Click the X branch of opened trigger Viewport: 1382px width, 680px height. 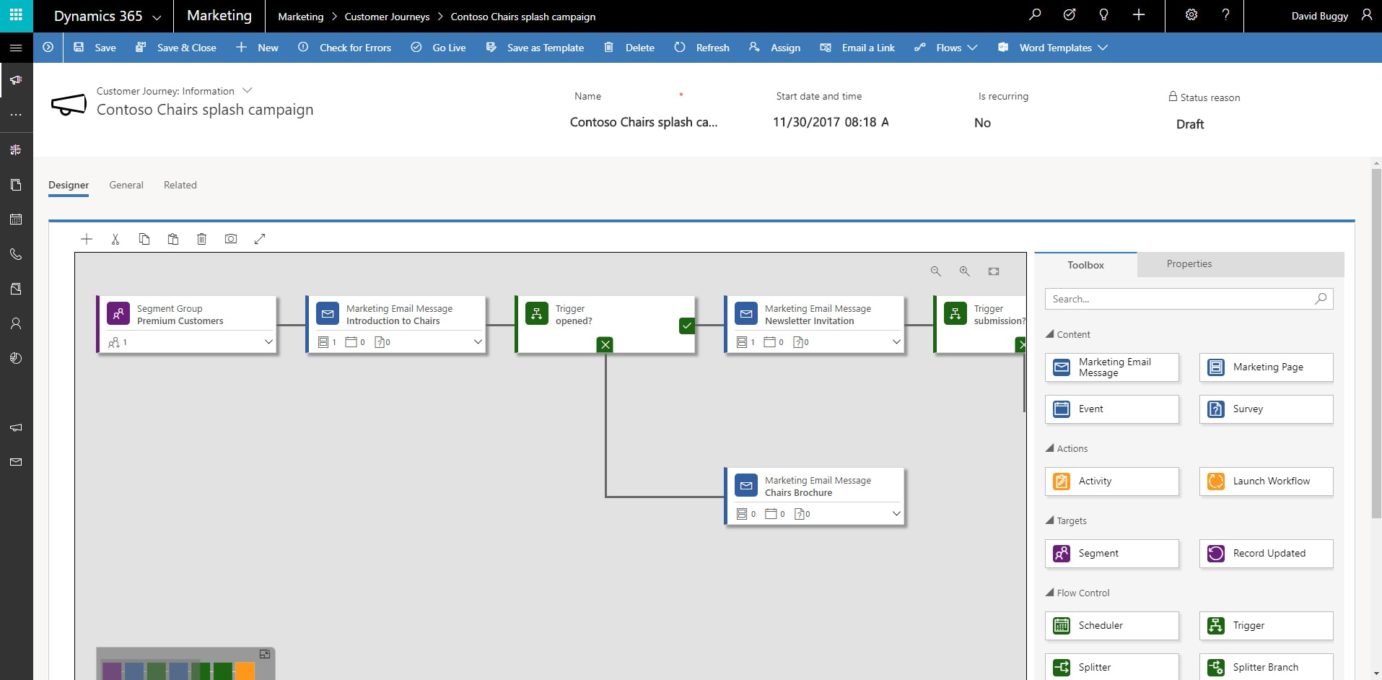coord(605,344)
